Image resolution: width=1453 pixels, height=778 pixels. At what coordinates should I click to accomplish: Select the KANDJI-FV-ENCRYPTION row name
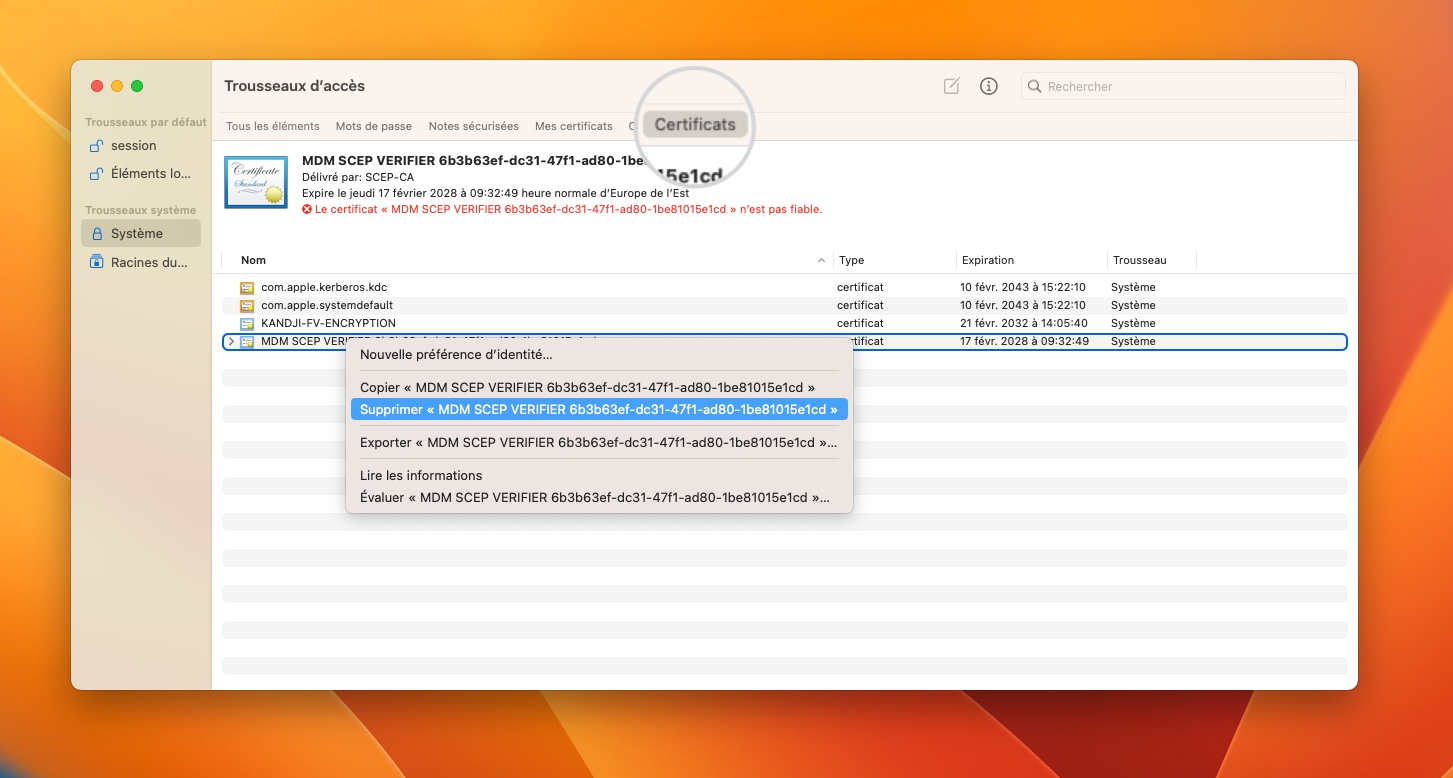328,324
